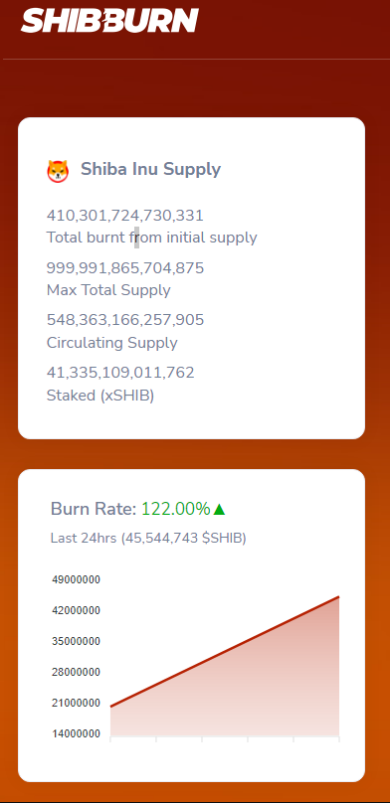Click the green burn rate up arrow
The image size is (390, 803).
pyautogui.click(x=219, y=509)
